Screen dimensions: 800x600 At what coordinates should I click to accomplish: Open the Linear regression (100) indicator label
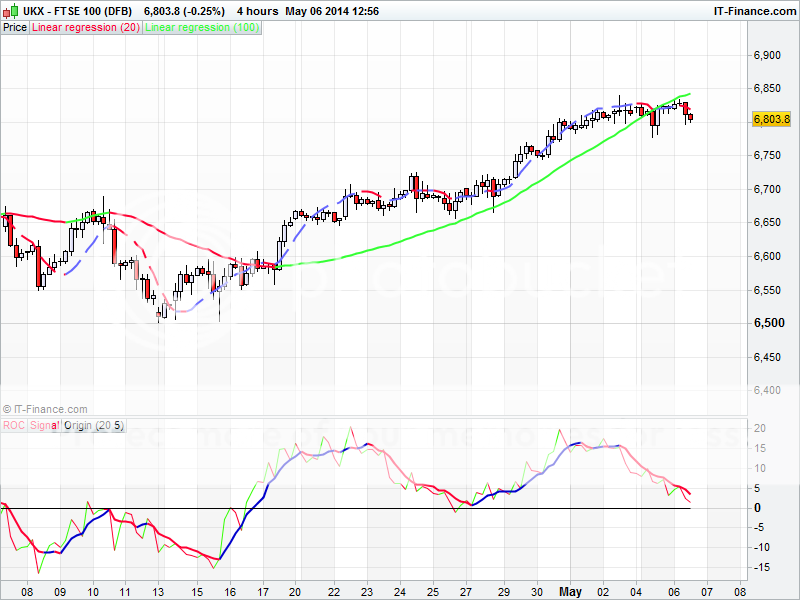click(x=203, y=28)
